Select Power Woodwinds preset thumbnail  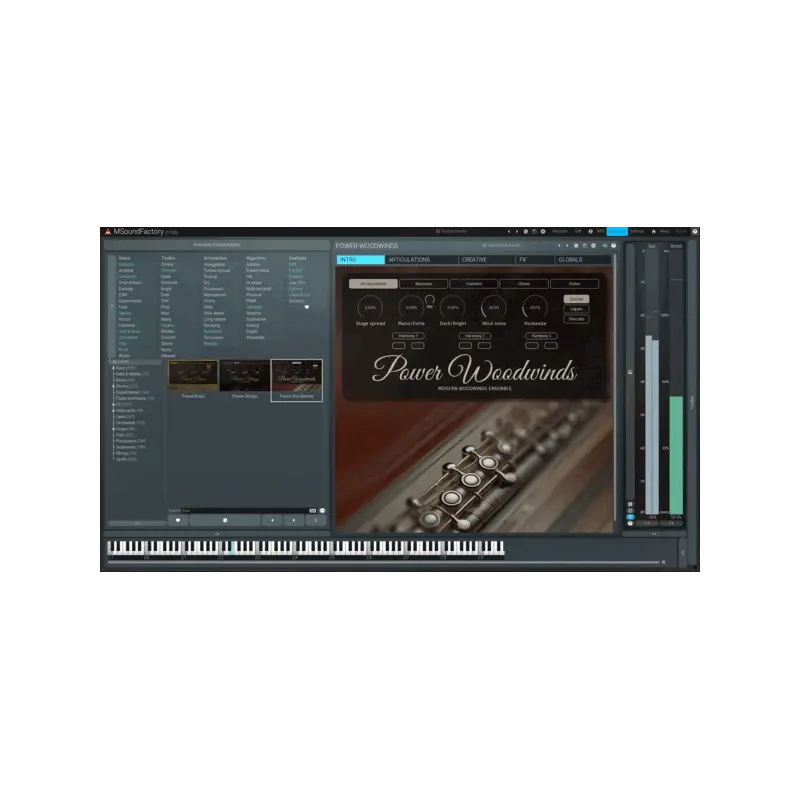[296, 380]
